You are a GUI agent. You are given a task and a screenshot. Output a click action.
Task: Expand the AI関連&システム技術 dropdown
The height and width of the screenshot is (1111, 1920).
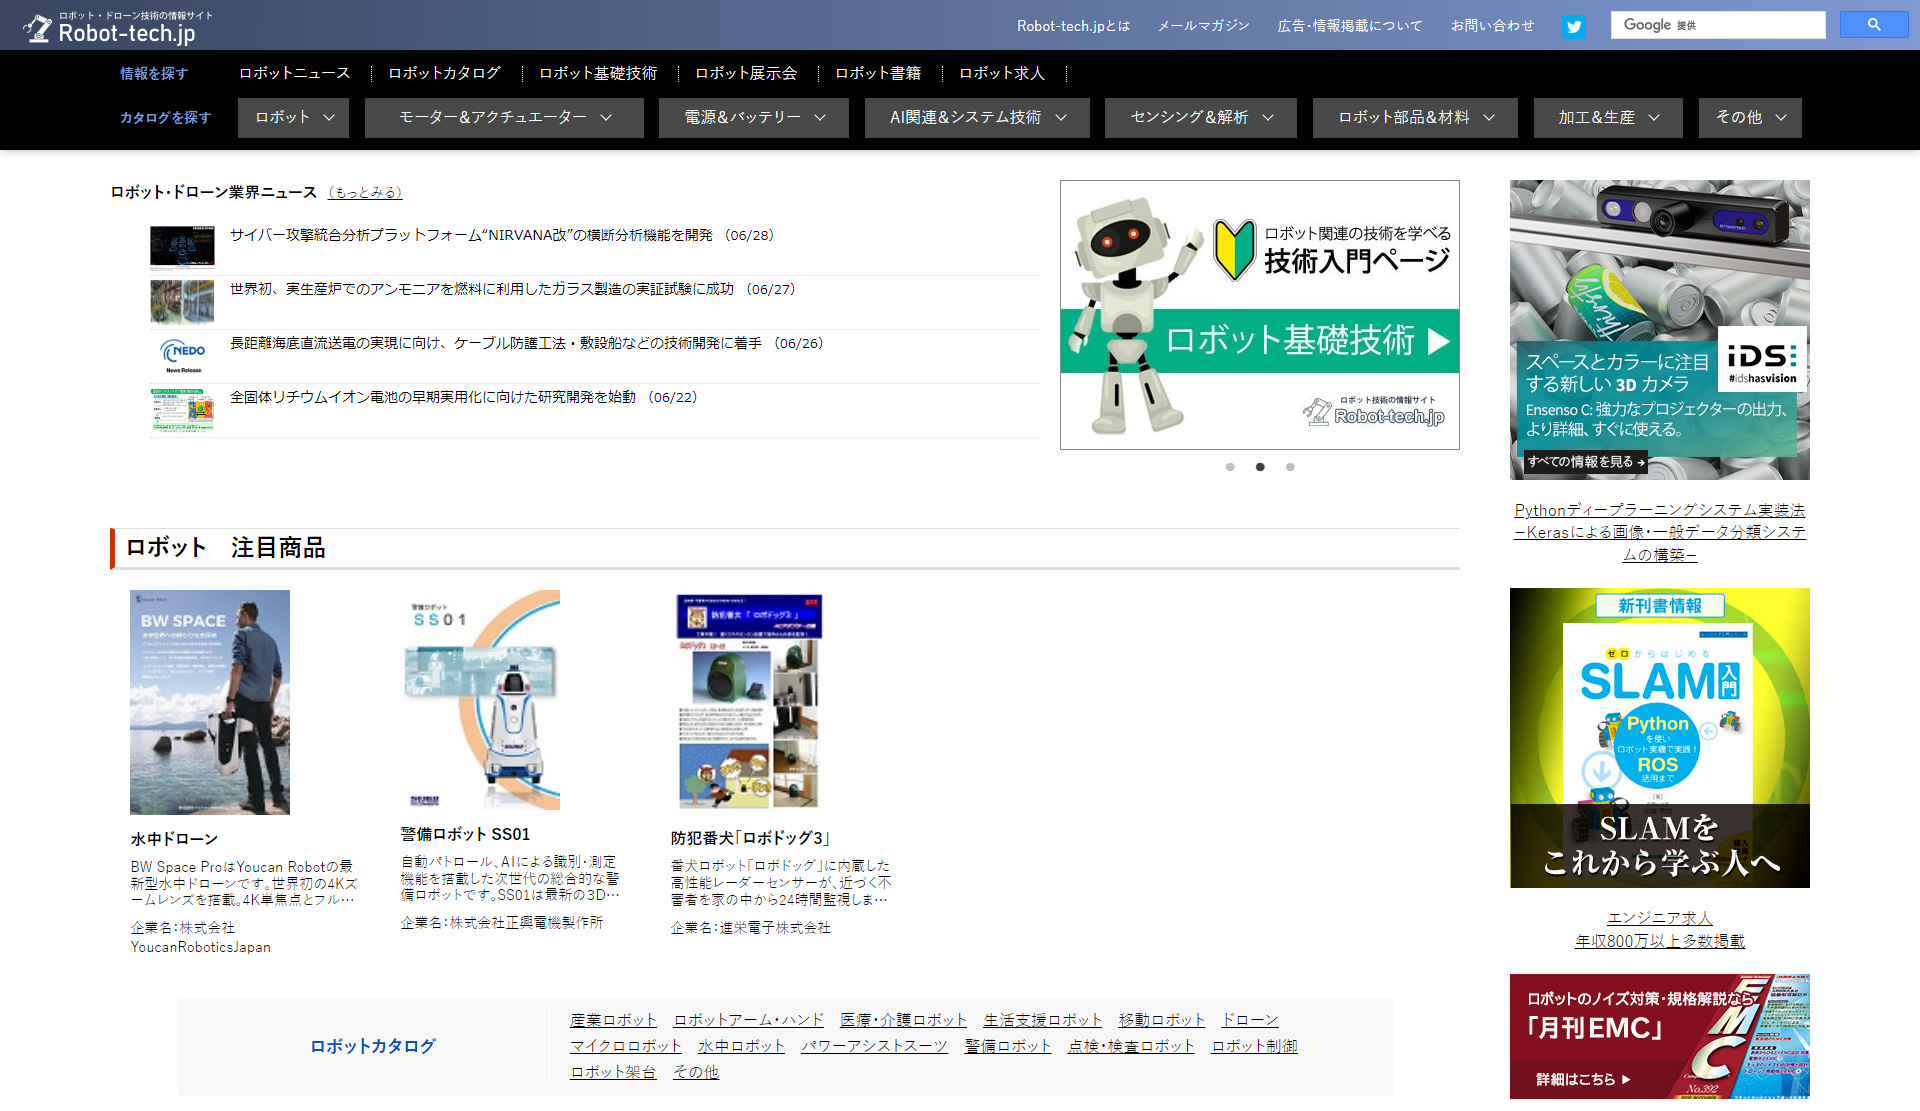[975, 117]
